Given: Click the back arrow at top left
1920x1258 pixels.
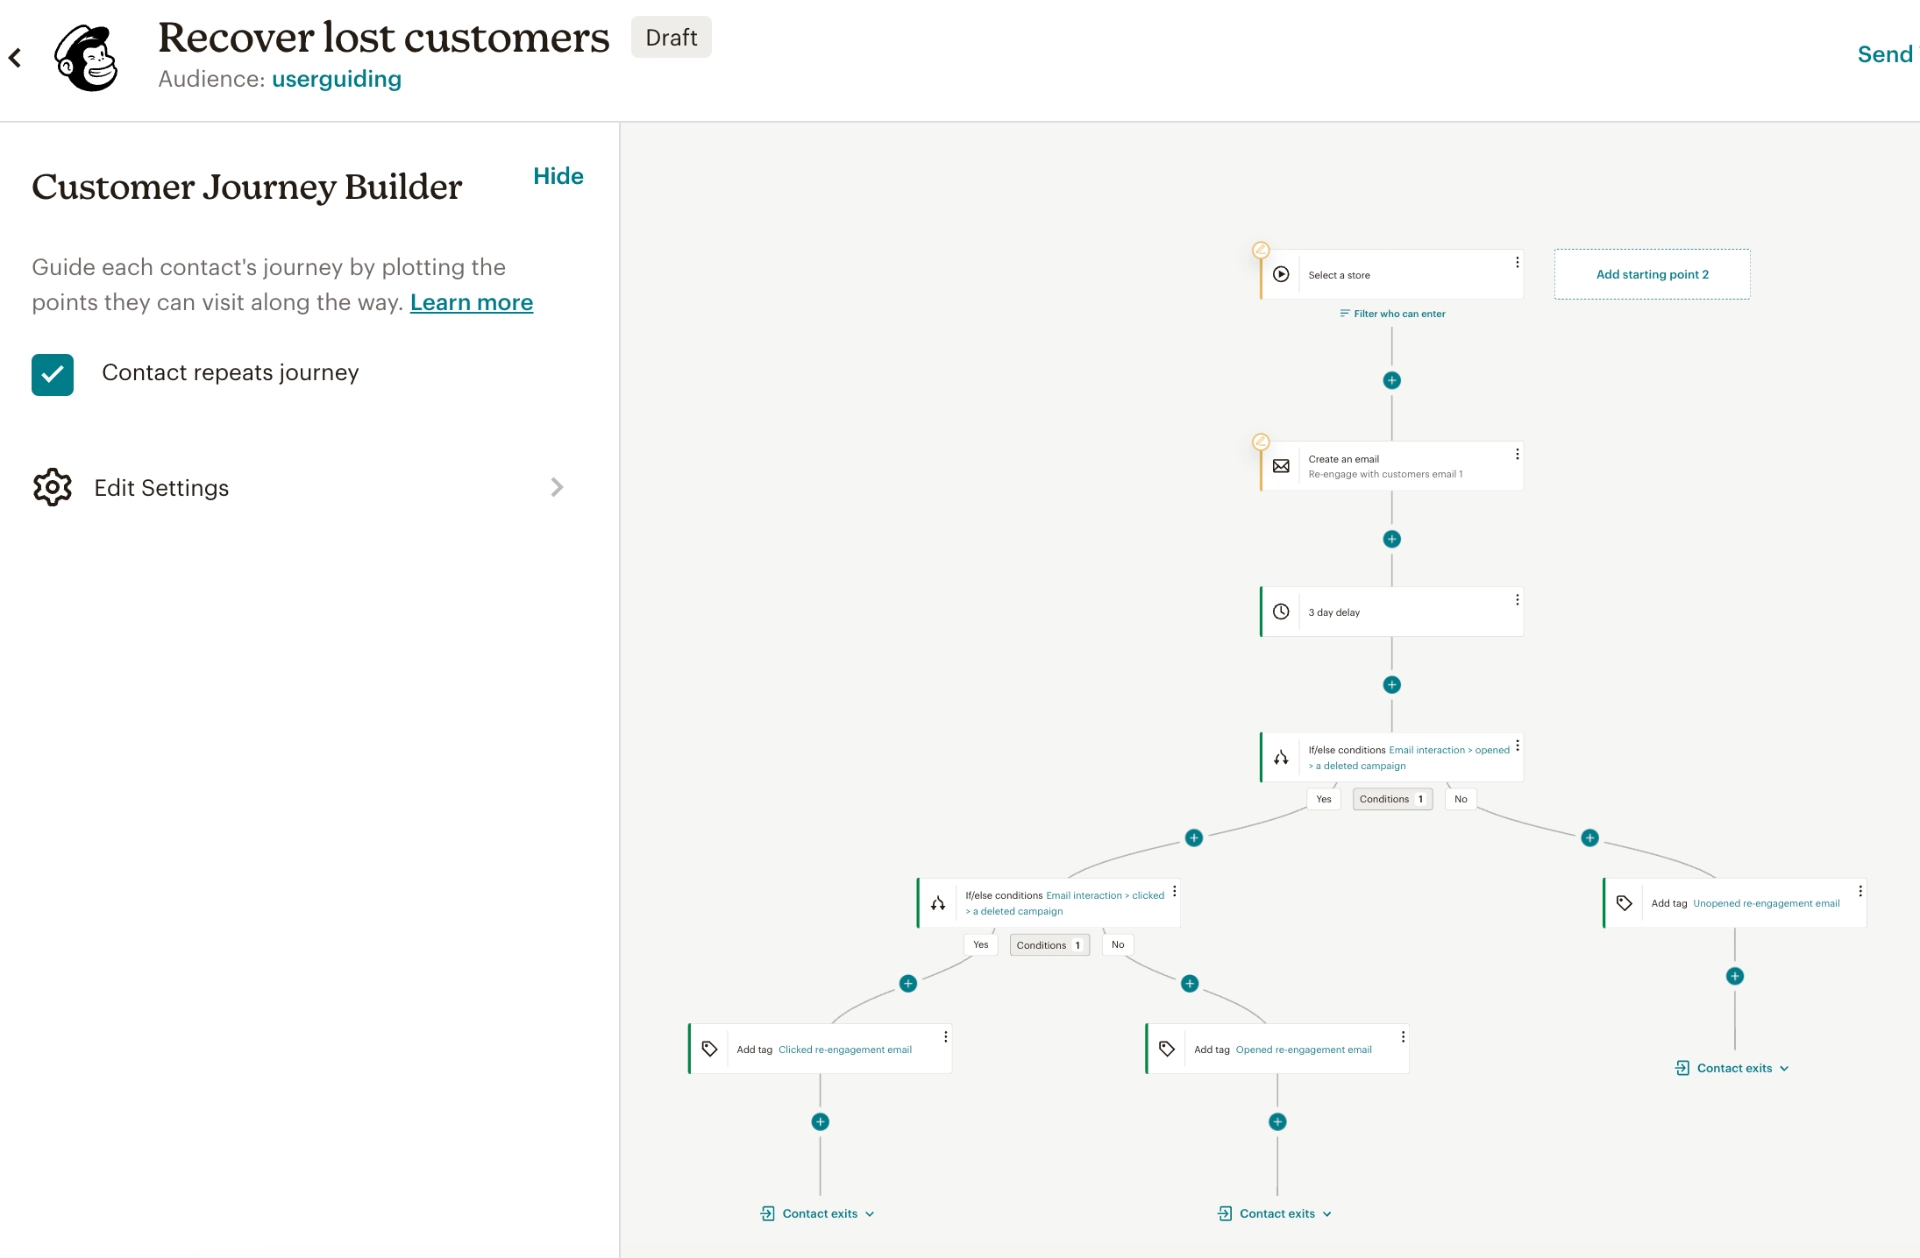Looking at the screenshot, I should point(15,58).
